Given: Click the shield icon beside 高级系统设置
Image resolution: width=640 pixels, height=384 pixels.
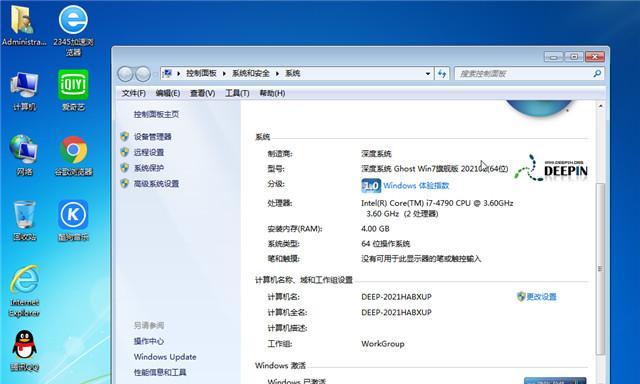Looking at the screenshot, I should (x=125, y=184).
